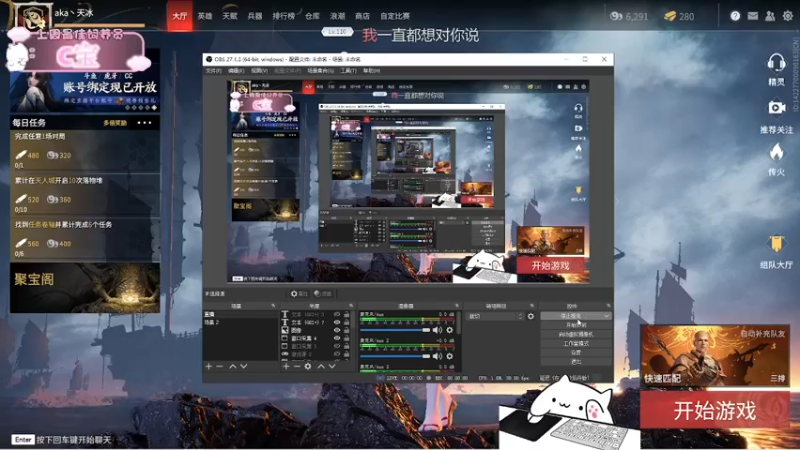Enable 工作室模式 in OBS controls
Screen dimensions: 800x450
pyautogui.click(x=576, y=343)
